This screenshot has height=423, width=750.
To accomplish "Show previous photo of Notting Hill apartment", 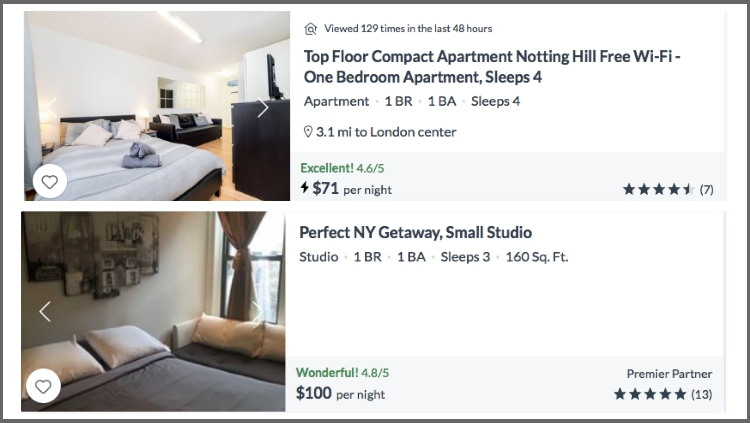I will (48, 108).
